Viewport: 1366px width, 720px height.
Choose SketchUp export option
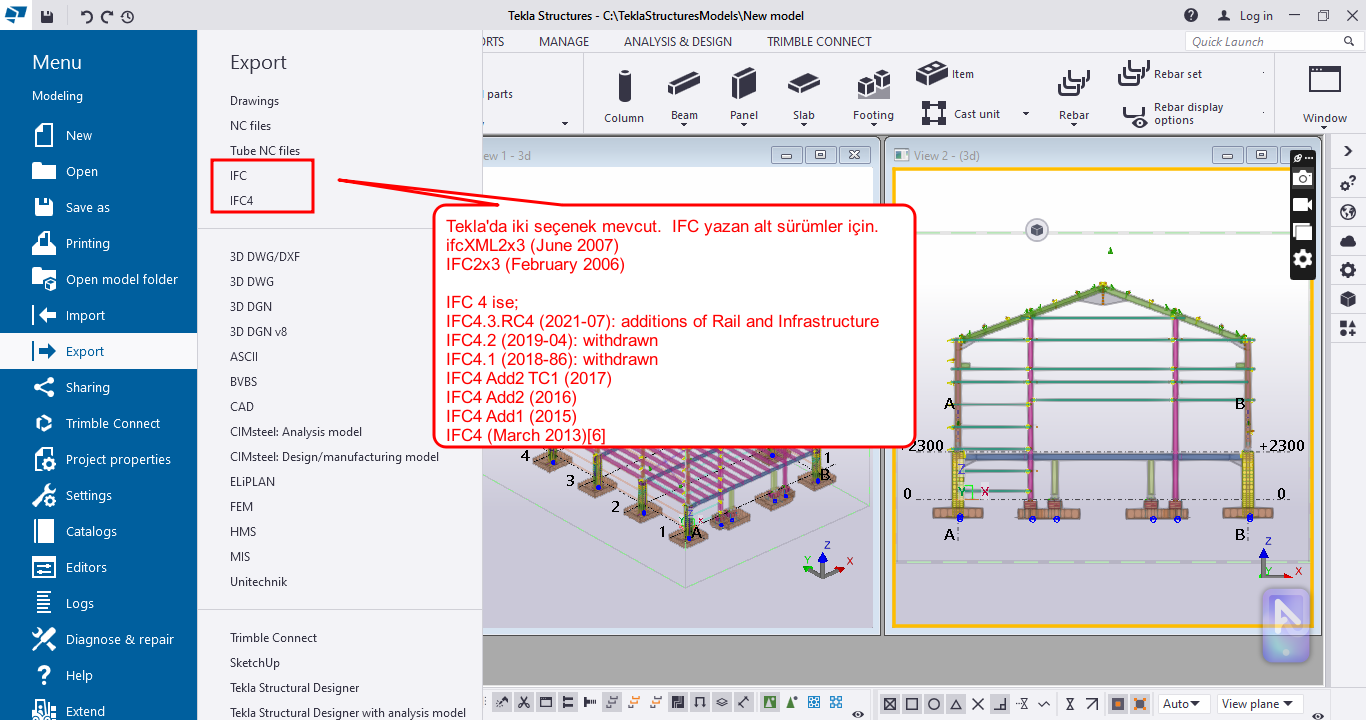pyautogui.click(x=255, y=662)
